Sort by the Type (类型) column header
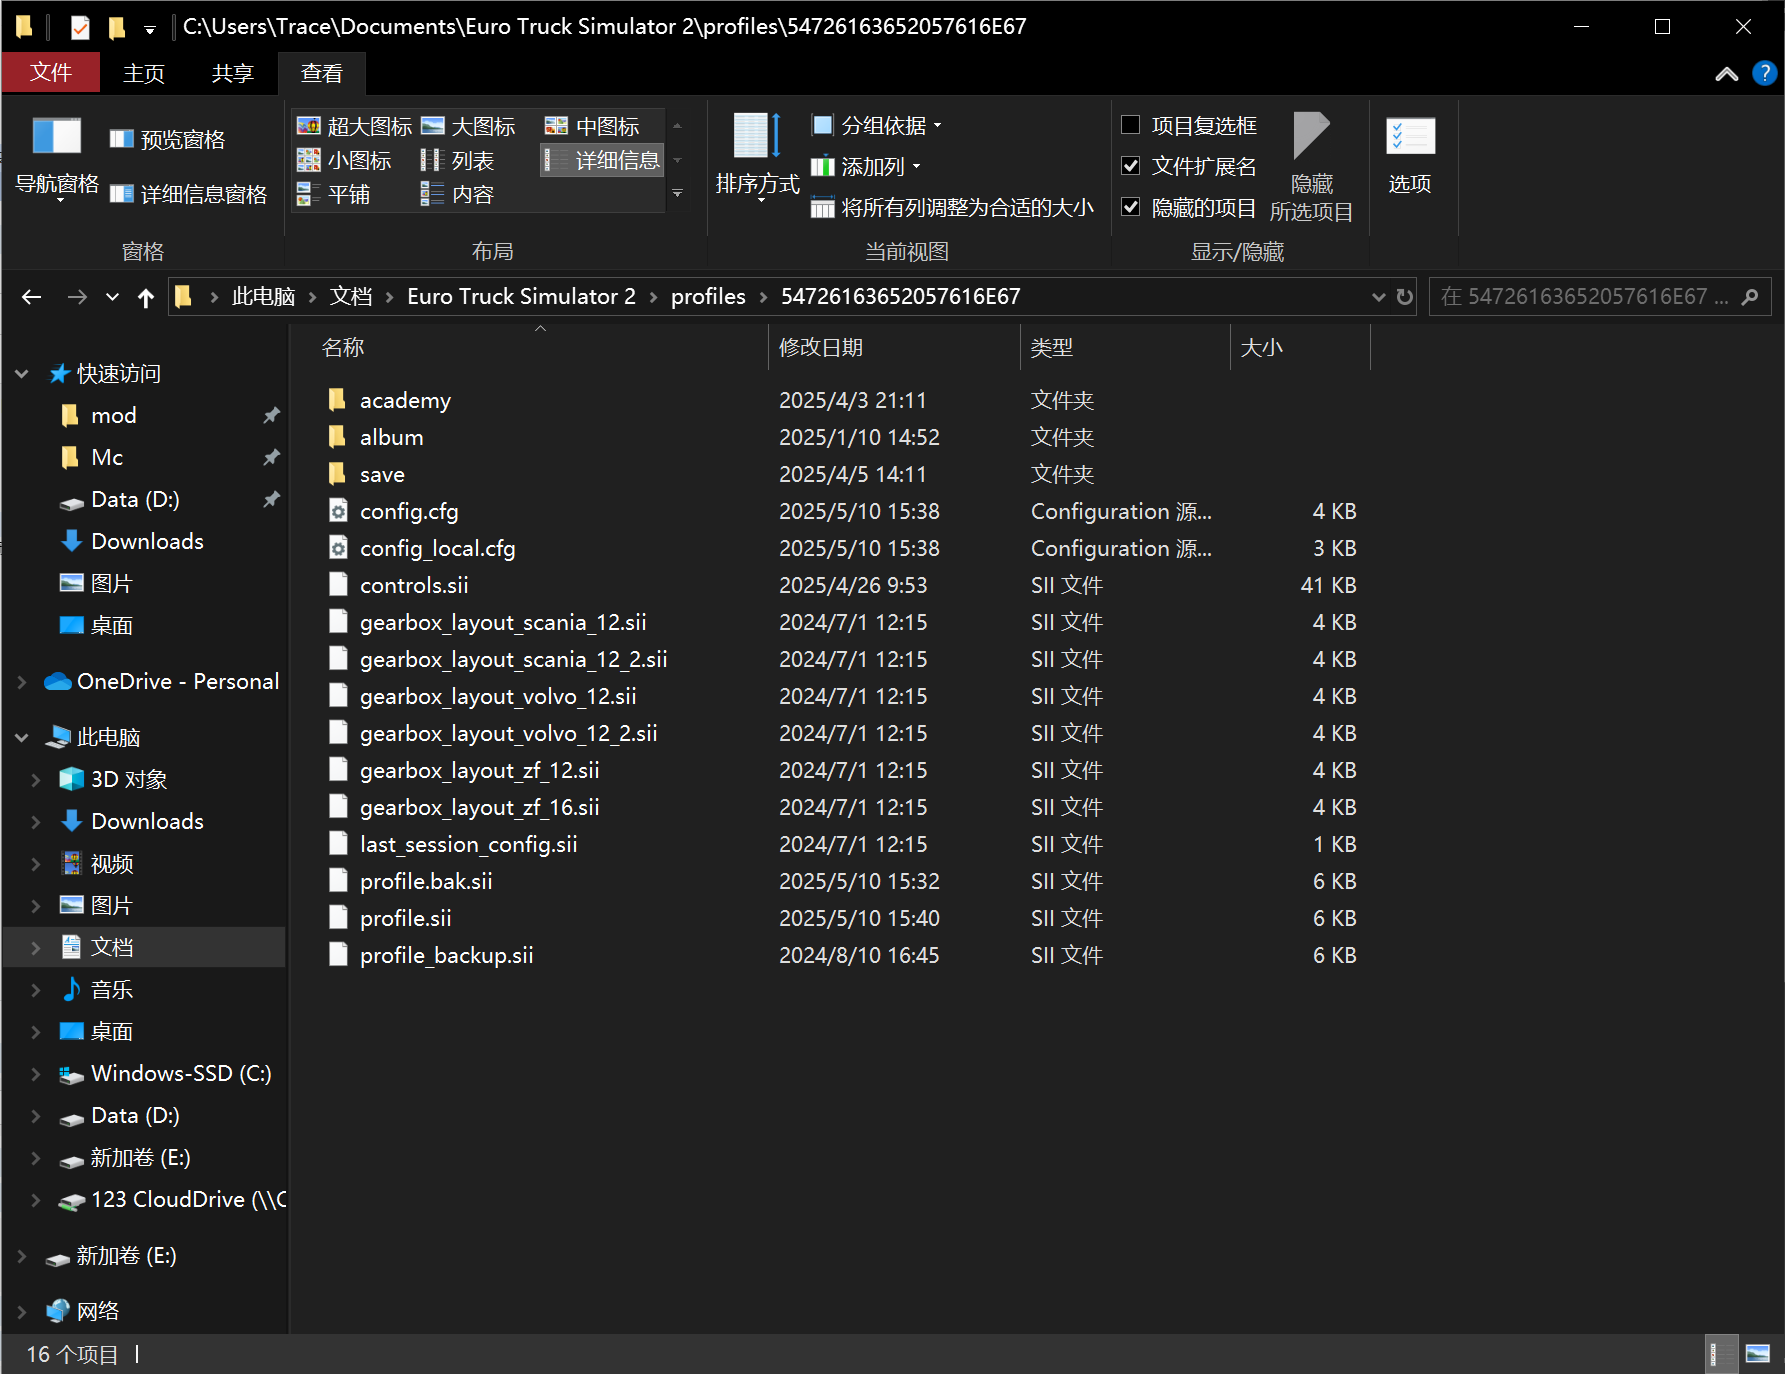Viewport: 1785px width, 1374px height. point(1052,348)
